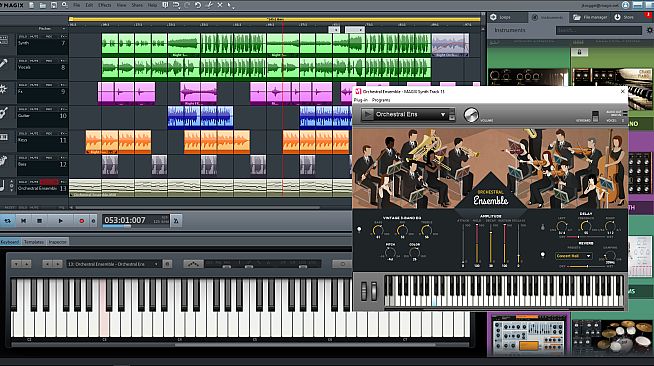Solo the Synth track

(x=23, y=37)
